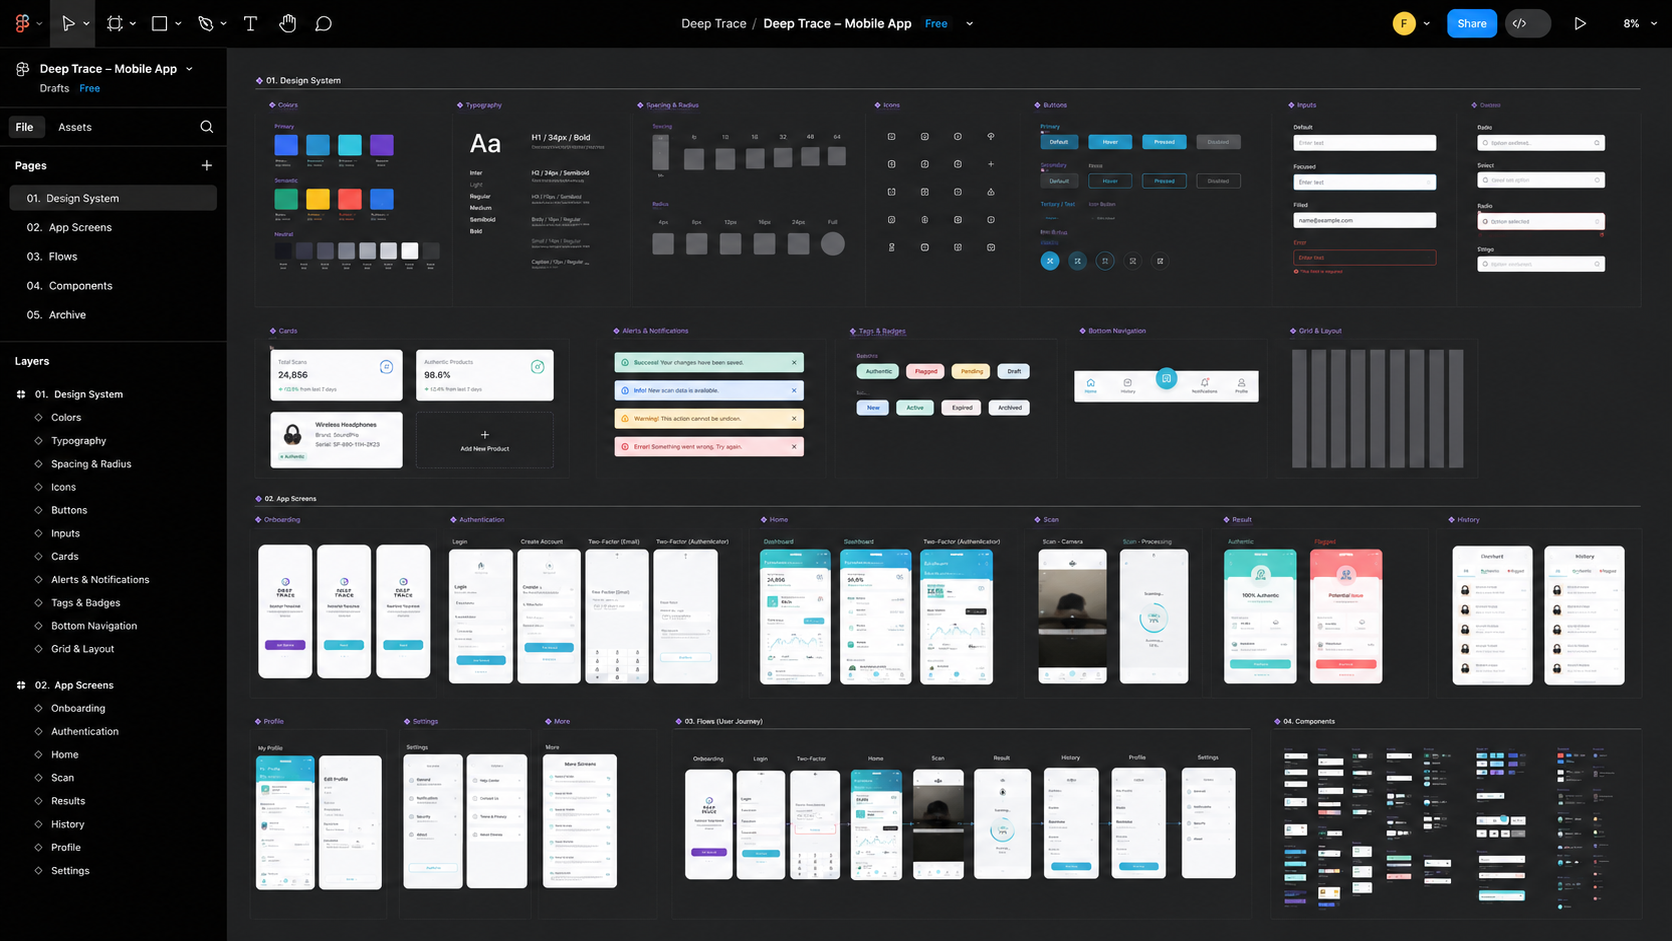Click the yellow semantic color swatch
Image resolution: width=1672 pixels, height=941 pixels.
tap(318, 199)
